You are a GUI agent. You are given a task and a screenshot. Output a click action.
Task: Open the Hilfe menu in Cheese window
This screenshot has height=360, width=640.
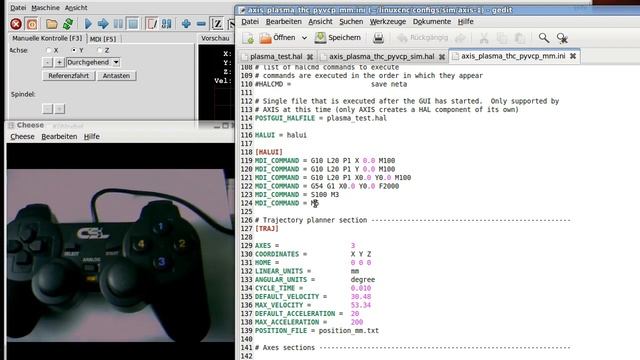tap(91, 137)
